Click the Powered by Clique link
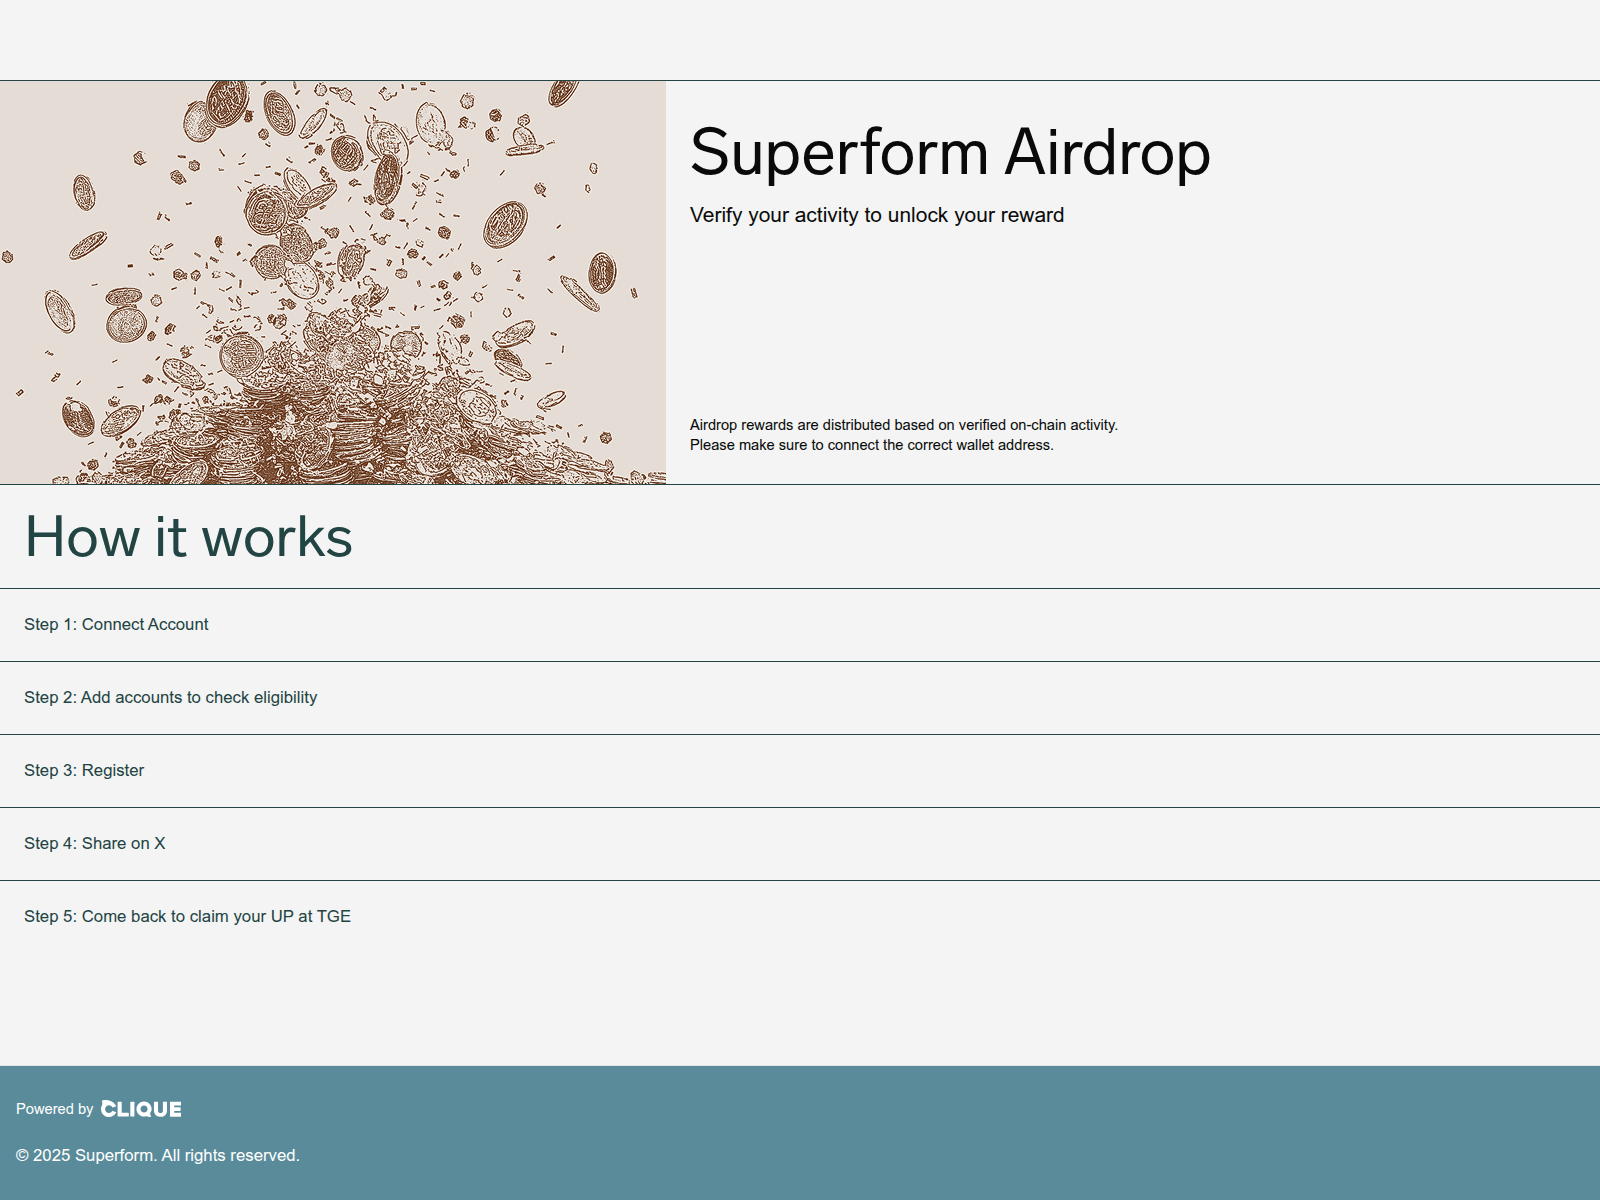The width and height of the screenshot is (1600, 1200). point(100,1109)
